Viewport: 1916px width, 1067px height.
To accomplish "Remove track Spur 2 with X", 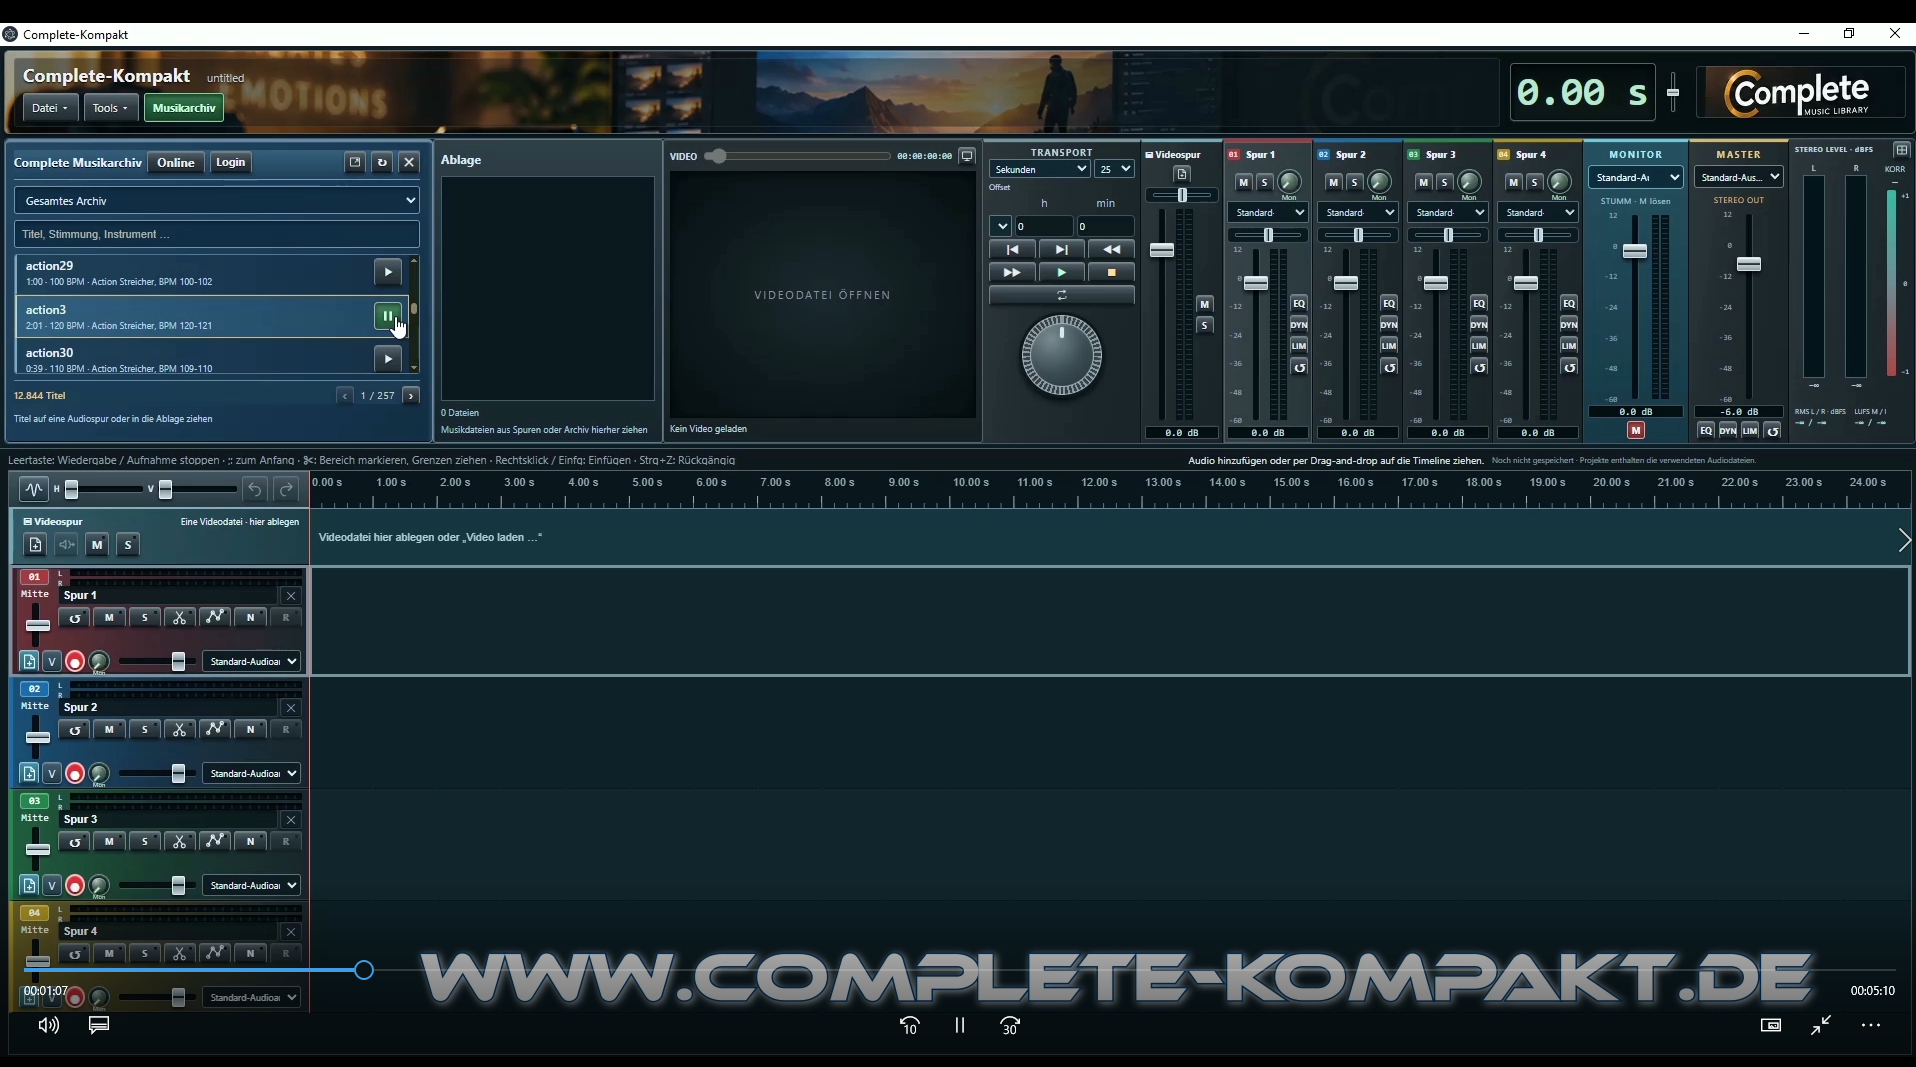I will tap(291, 708).
